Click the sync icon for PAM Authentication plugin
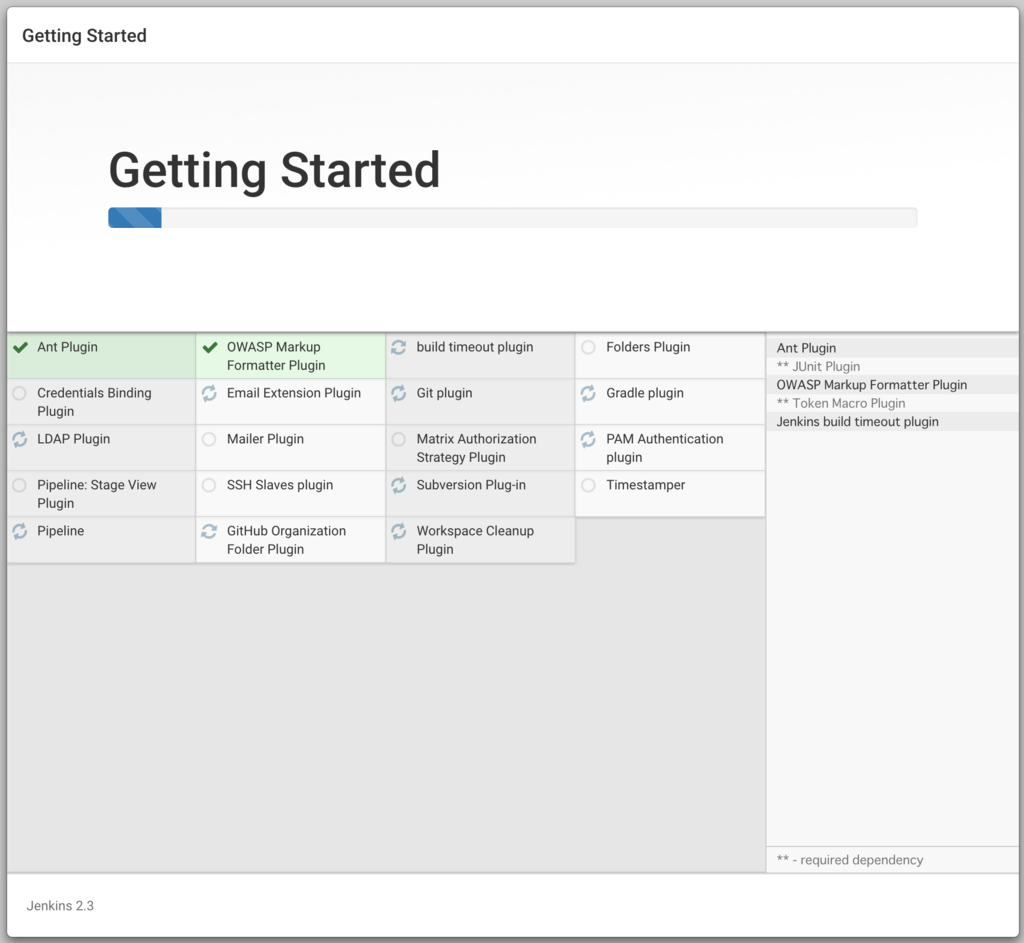Image resolution: width=1024 pixels, height=943 pixels. coord(588,440)
